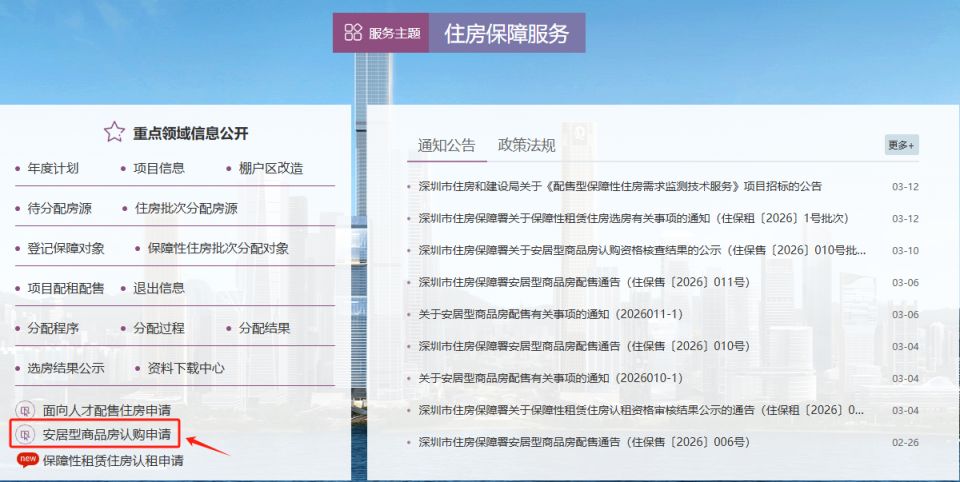Open the 选房结果公示 link
The image size is (960, 482).
66,368
